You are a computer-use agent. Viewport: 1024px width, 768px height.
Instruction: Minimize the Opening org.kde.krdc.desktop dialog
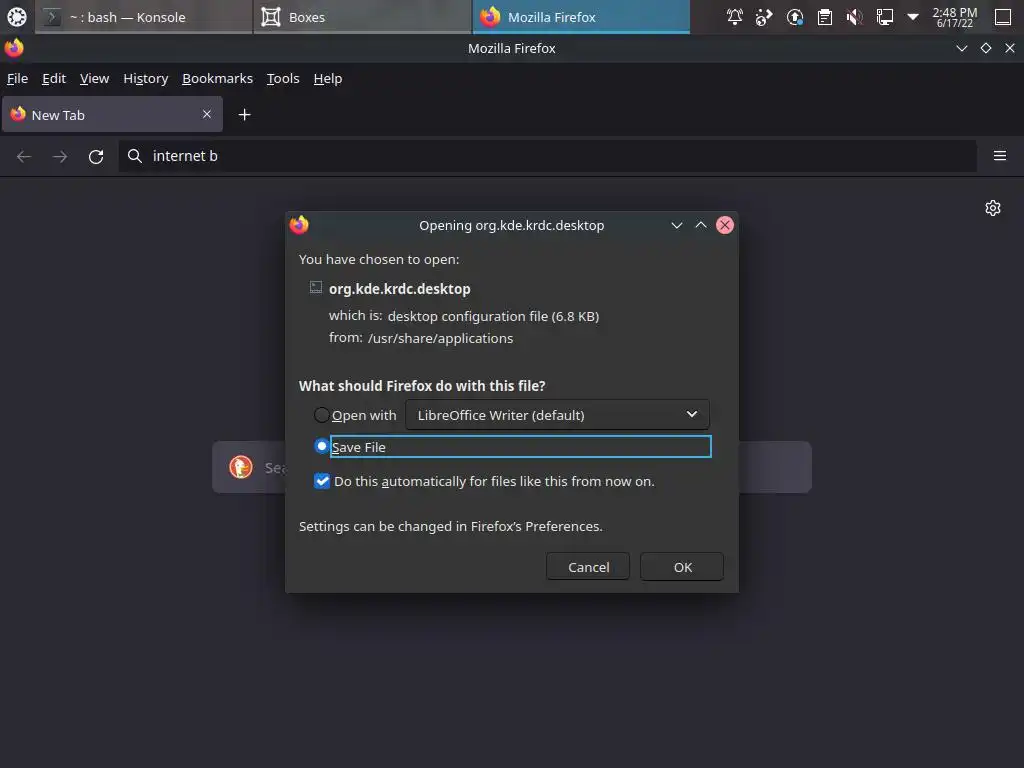(x=677, y=225)
